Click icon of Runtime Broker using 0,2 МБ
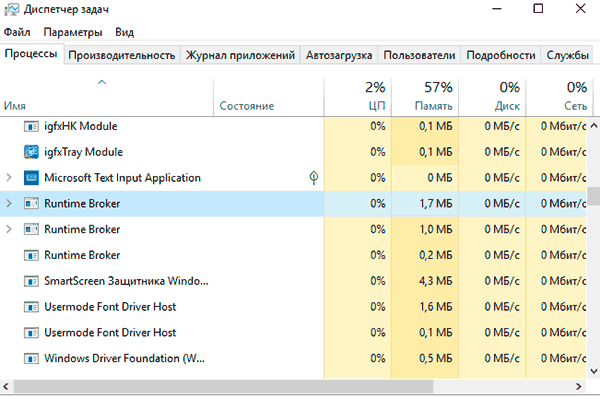The image size is (600, 399). tap(31, 255)
